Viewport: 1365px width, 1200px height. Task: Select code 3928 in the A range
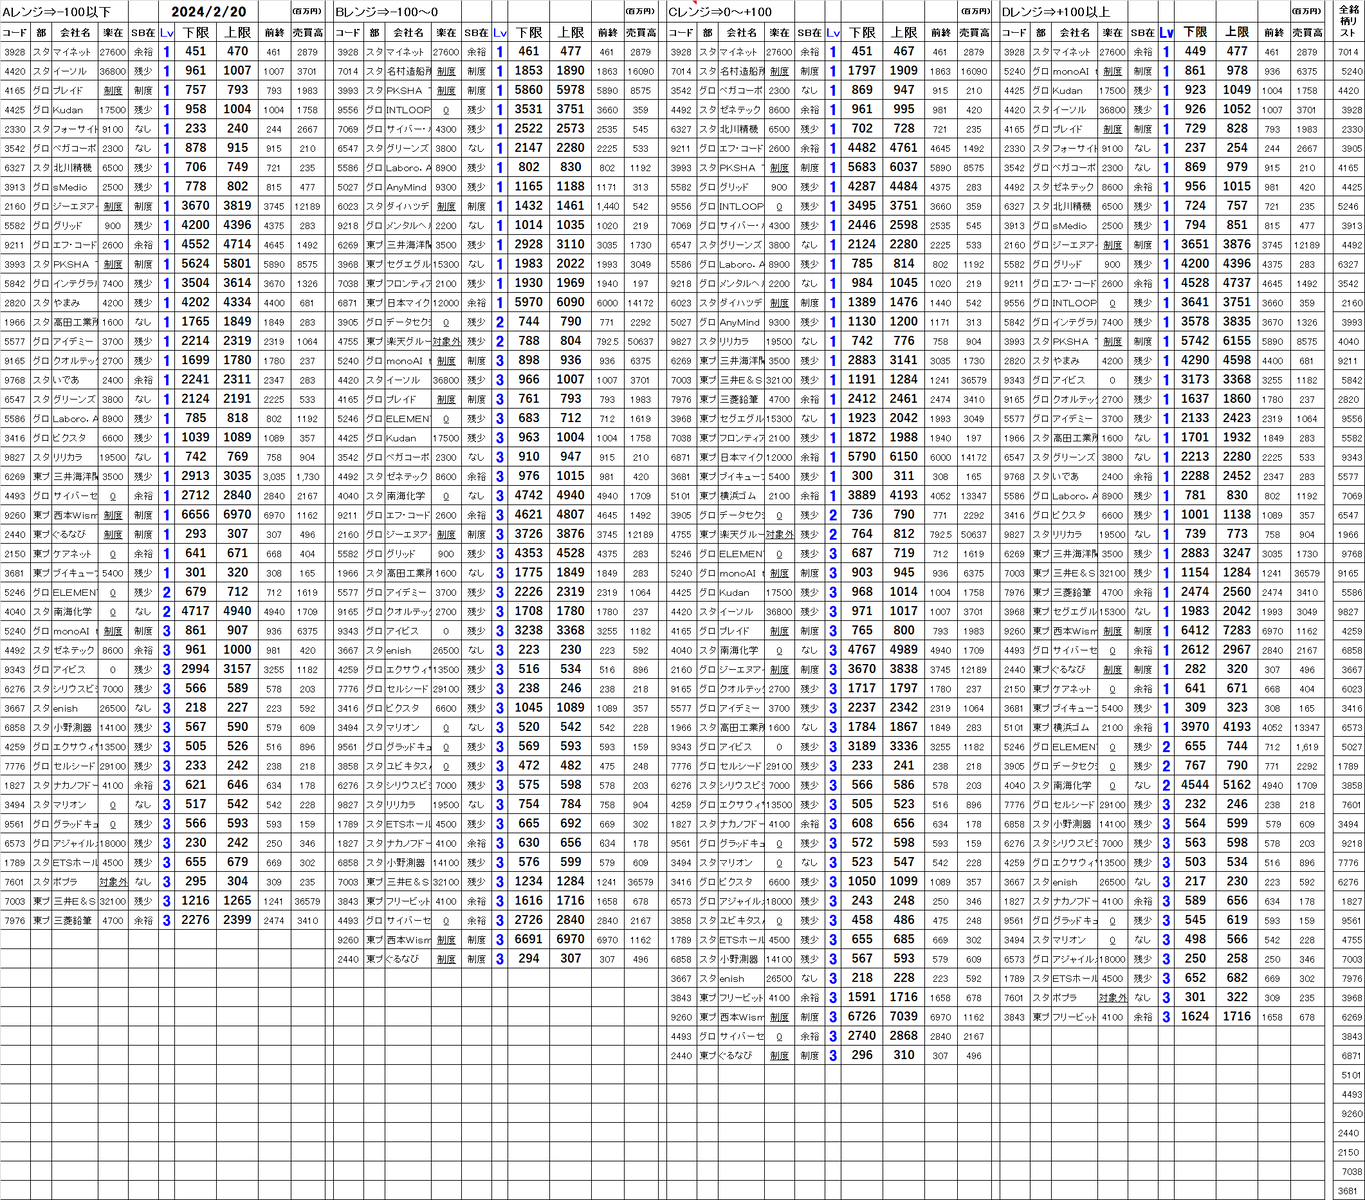point(15,52)
